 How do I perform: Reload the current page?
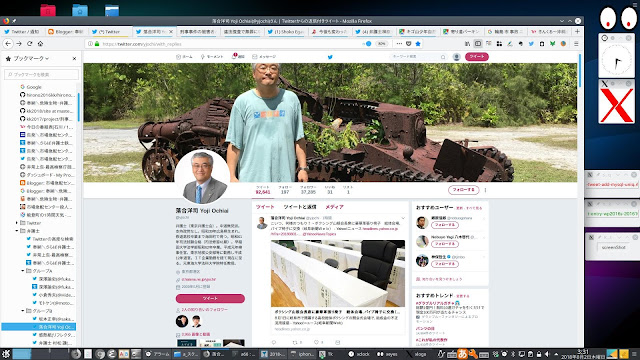point(29,44)
